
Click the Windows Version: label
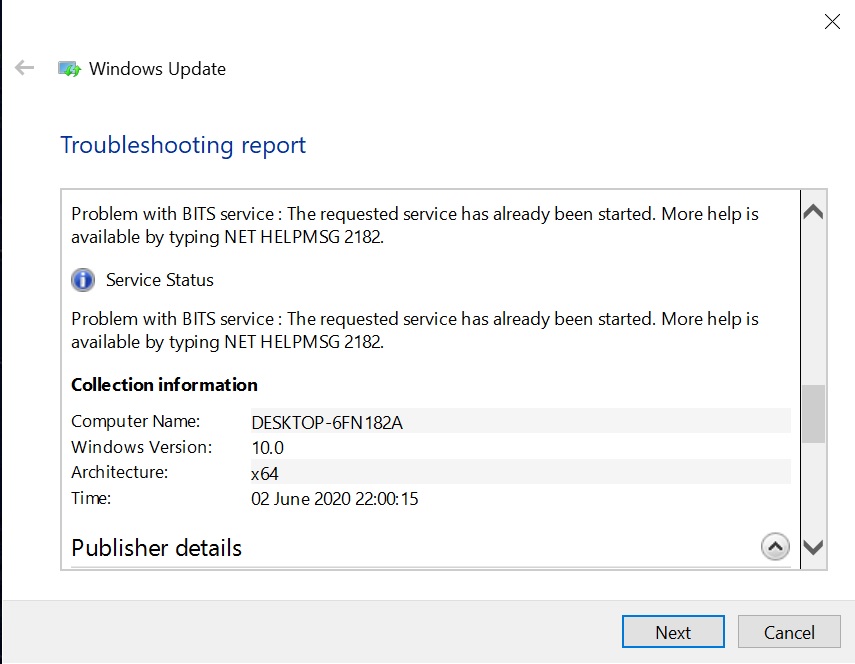[141, 446]
